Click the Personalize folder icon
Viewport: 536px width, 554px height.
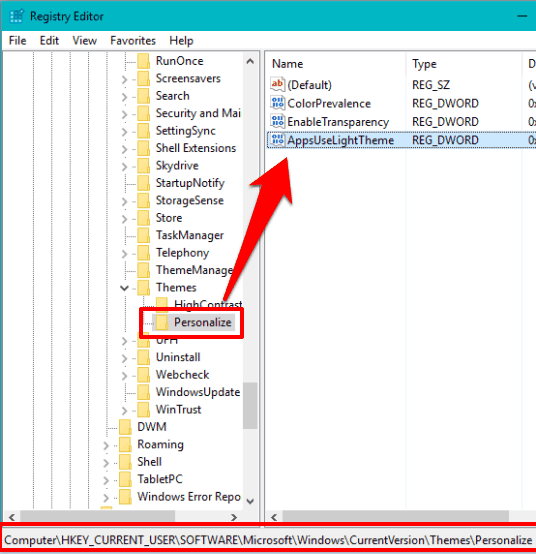point(162,322)
